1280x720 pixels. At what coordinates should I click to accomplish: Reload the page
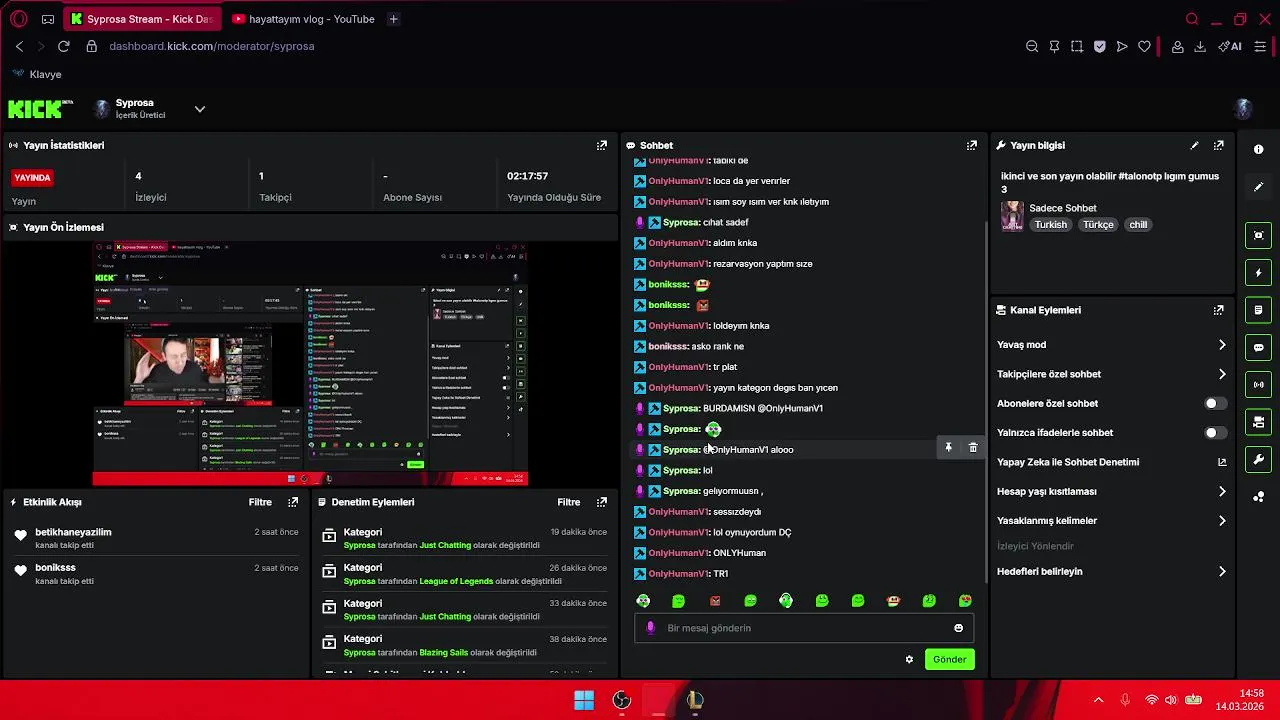[x=63, y=46]
